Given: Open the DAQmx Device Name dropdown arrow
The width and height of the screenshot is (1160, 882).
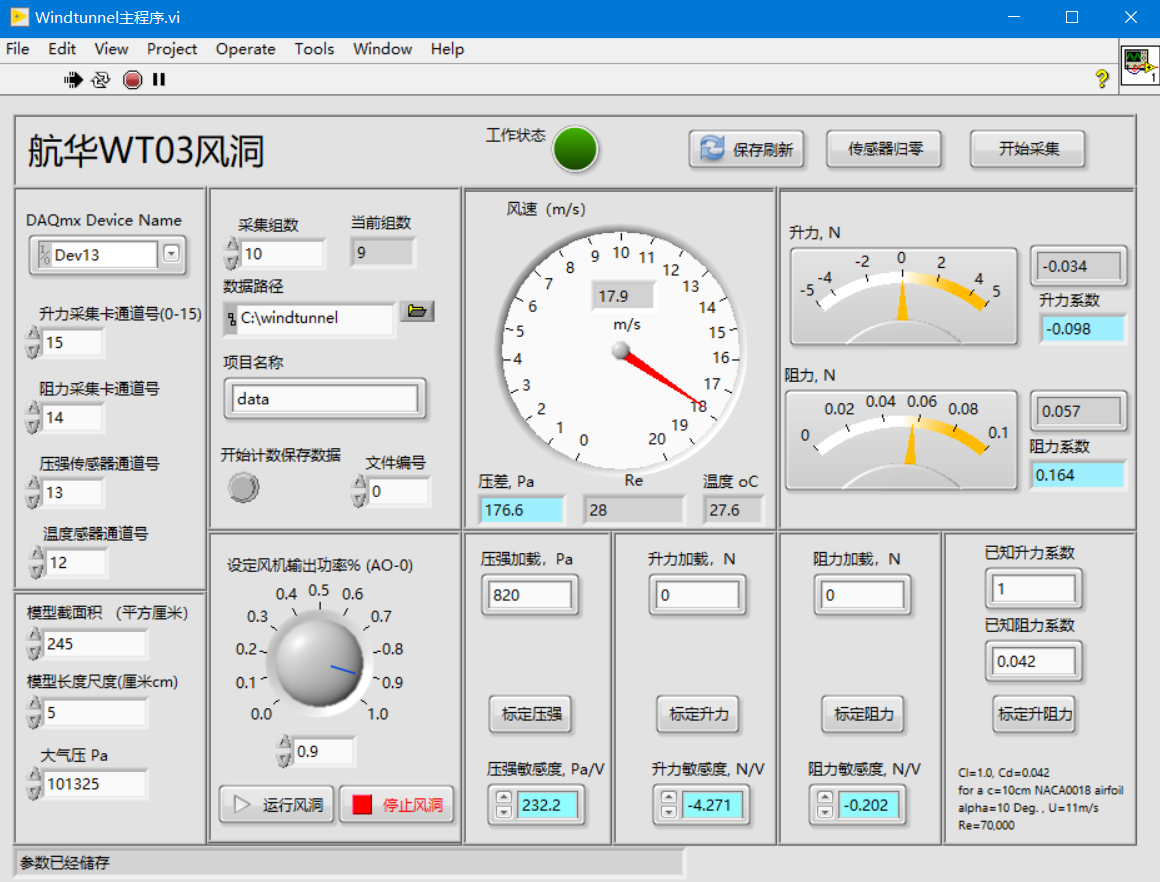Looking at the screenshot, I should click(171, 254).
